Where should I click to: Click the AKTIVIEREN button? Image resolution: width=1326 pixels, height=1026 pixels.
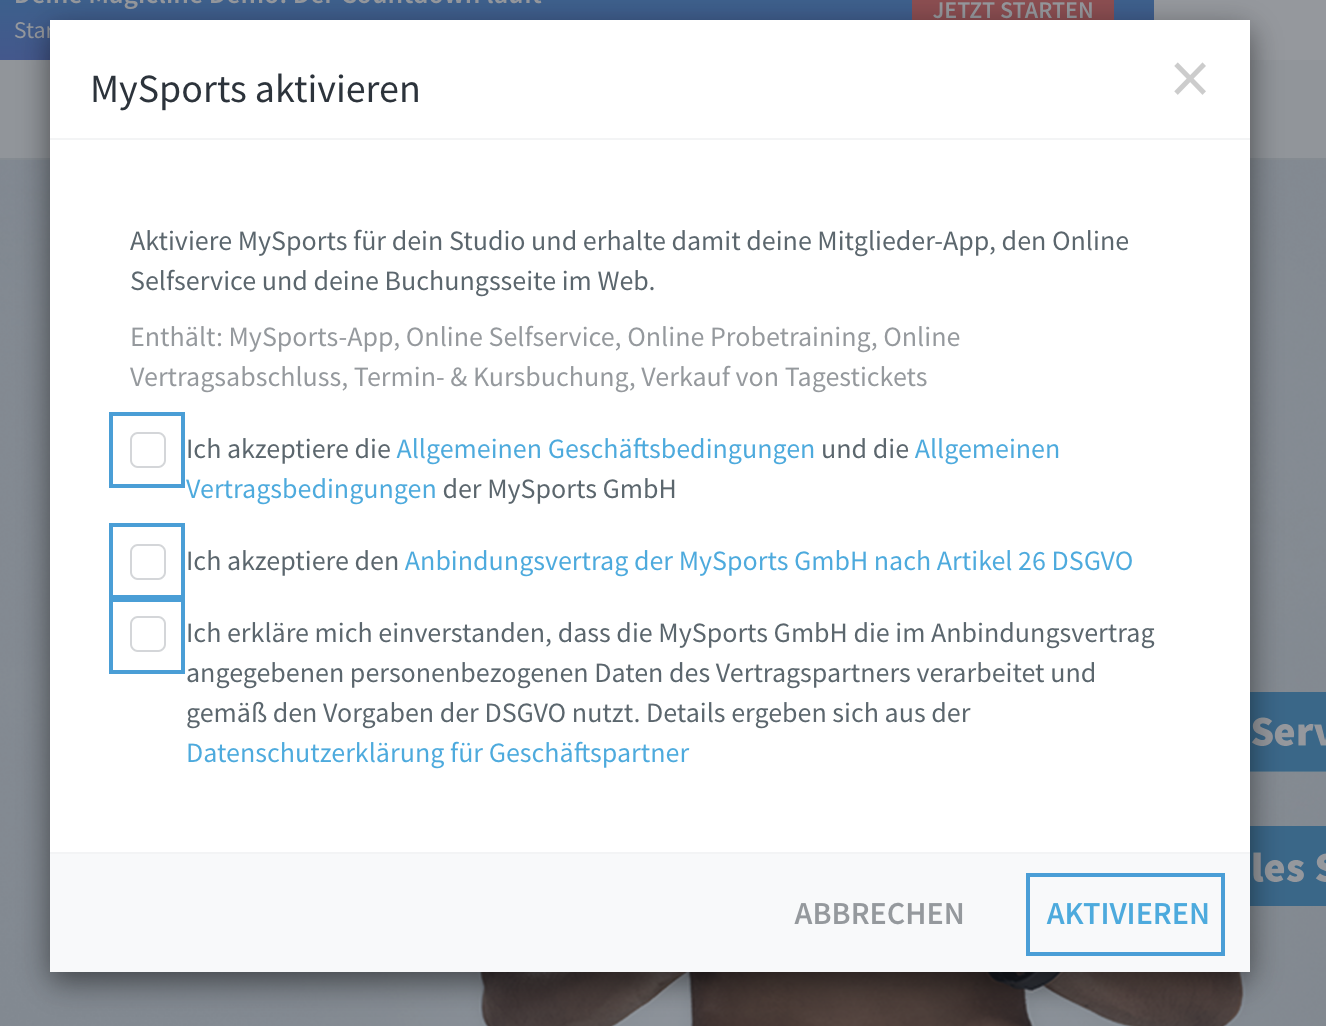pos(1127,914)
